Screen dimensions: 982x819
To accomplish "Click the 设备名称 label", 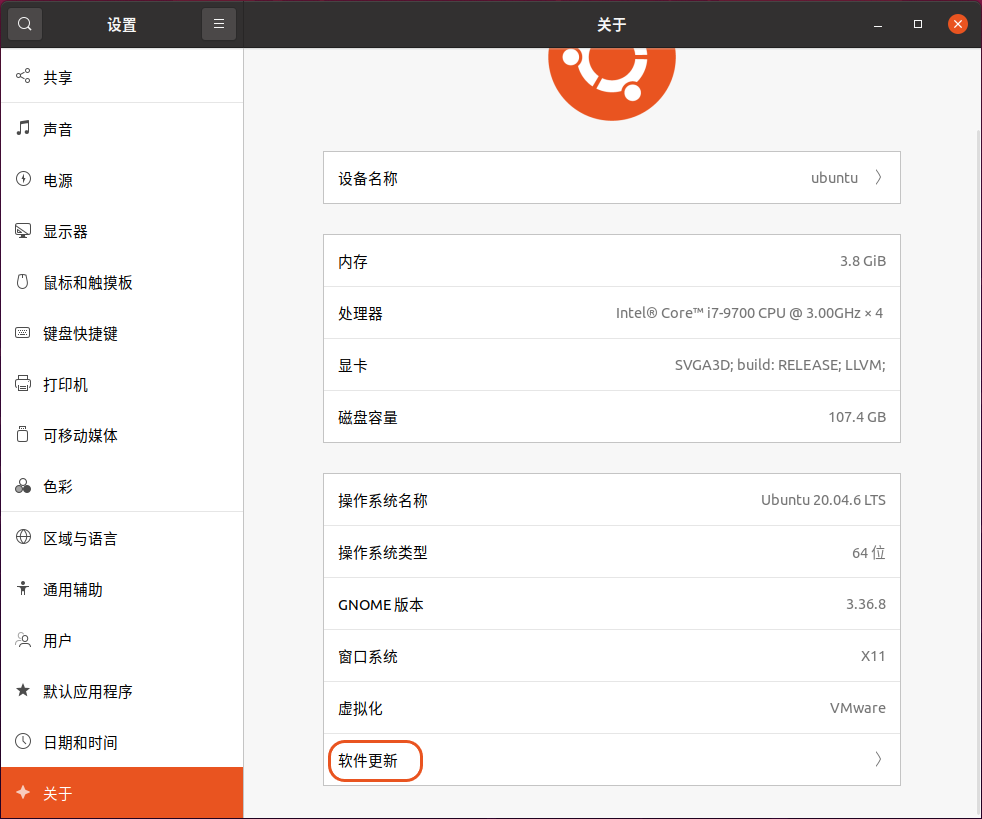I will coord(368,178).
